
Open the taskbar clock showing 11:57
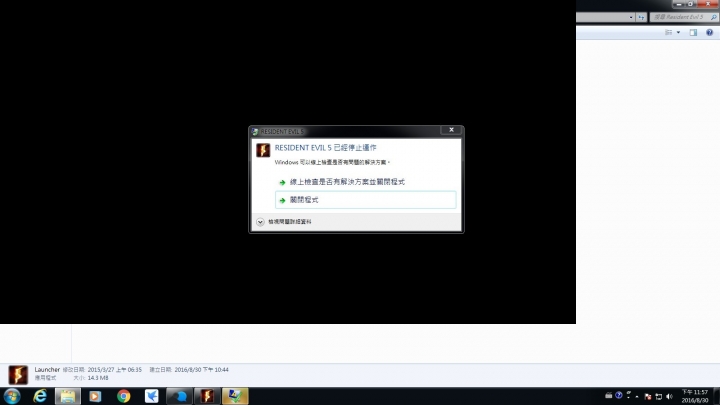(695, 396)
